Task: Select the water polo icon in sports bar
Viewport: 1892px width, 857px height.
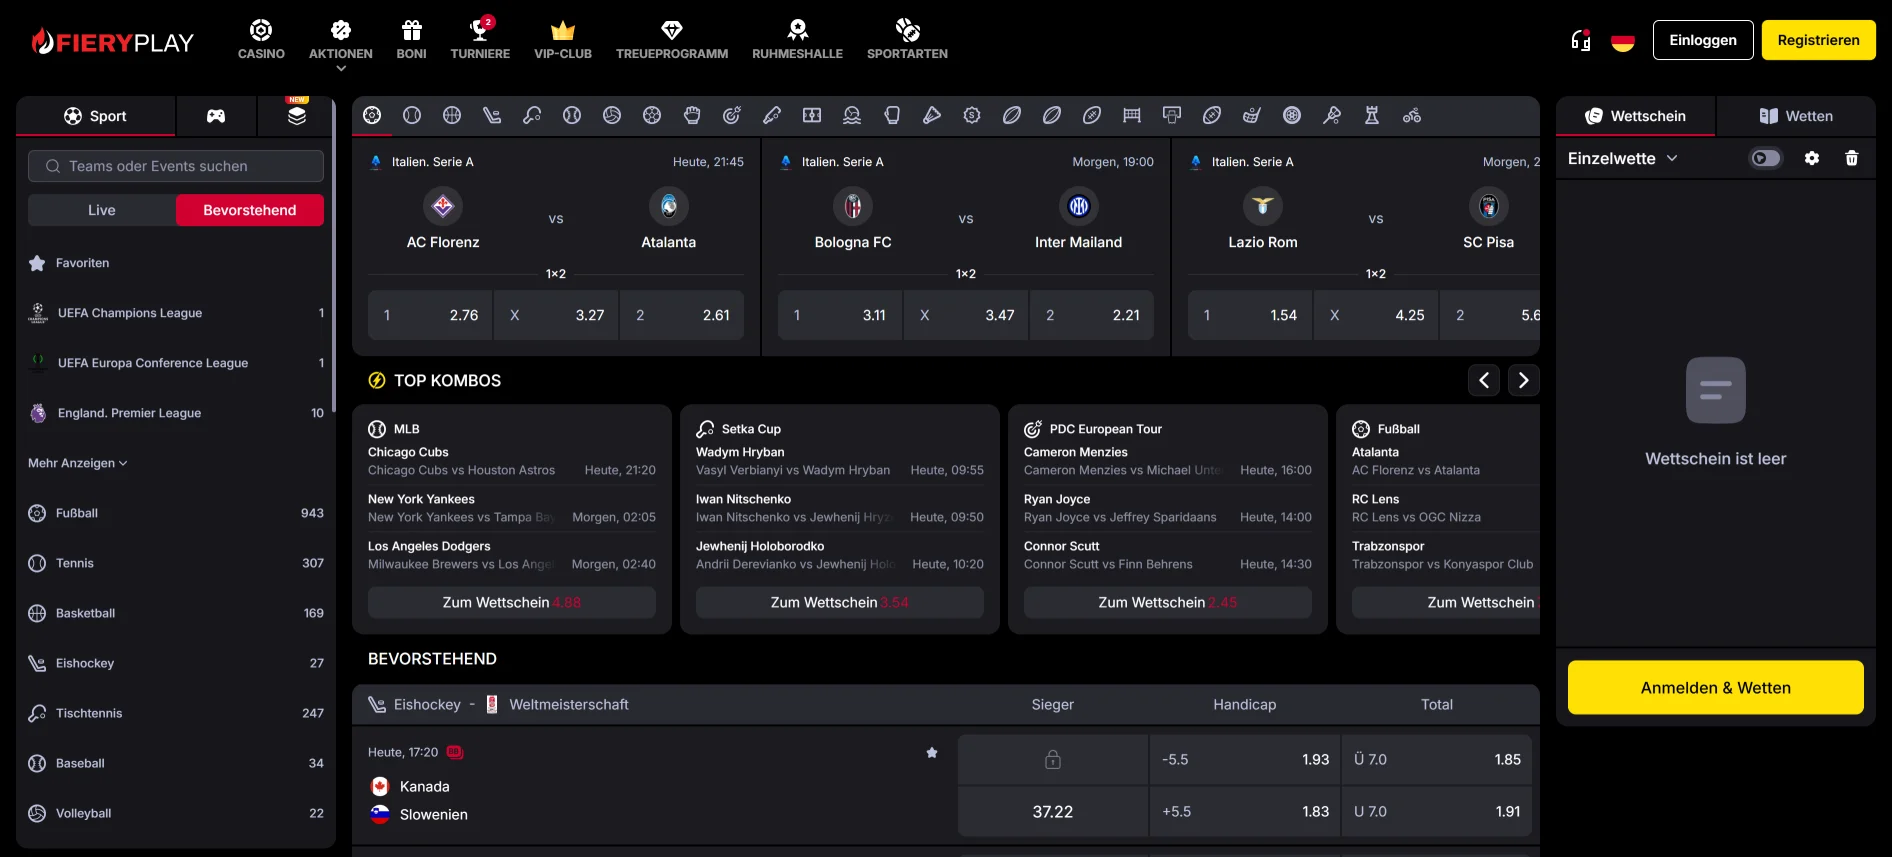Action: click(x=852, y=115)
